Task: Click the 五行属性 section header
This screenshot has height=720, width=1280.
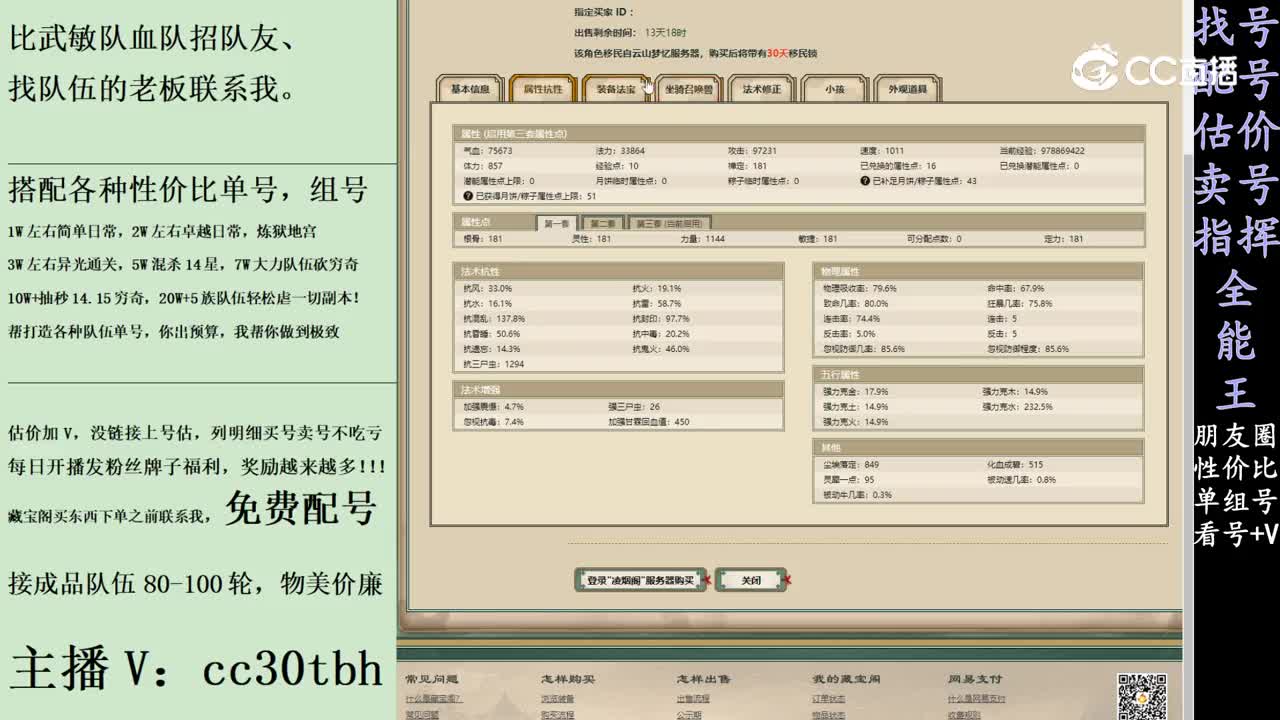Action: click(978, 374)
